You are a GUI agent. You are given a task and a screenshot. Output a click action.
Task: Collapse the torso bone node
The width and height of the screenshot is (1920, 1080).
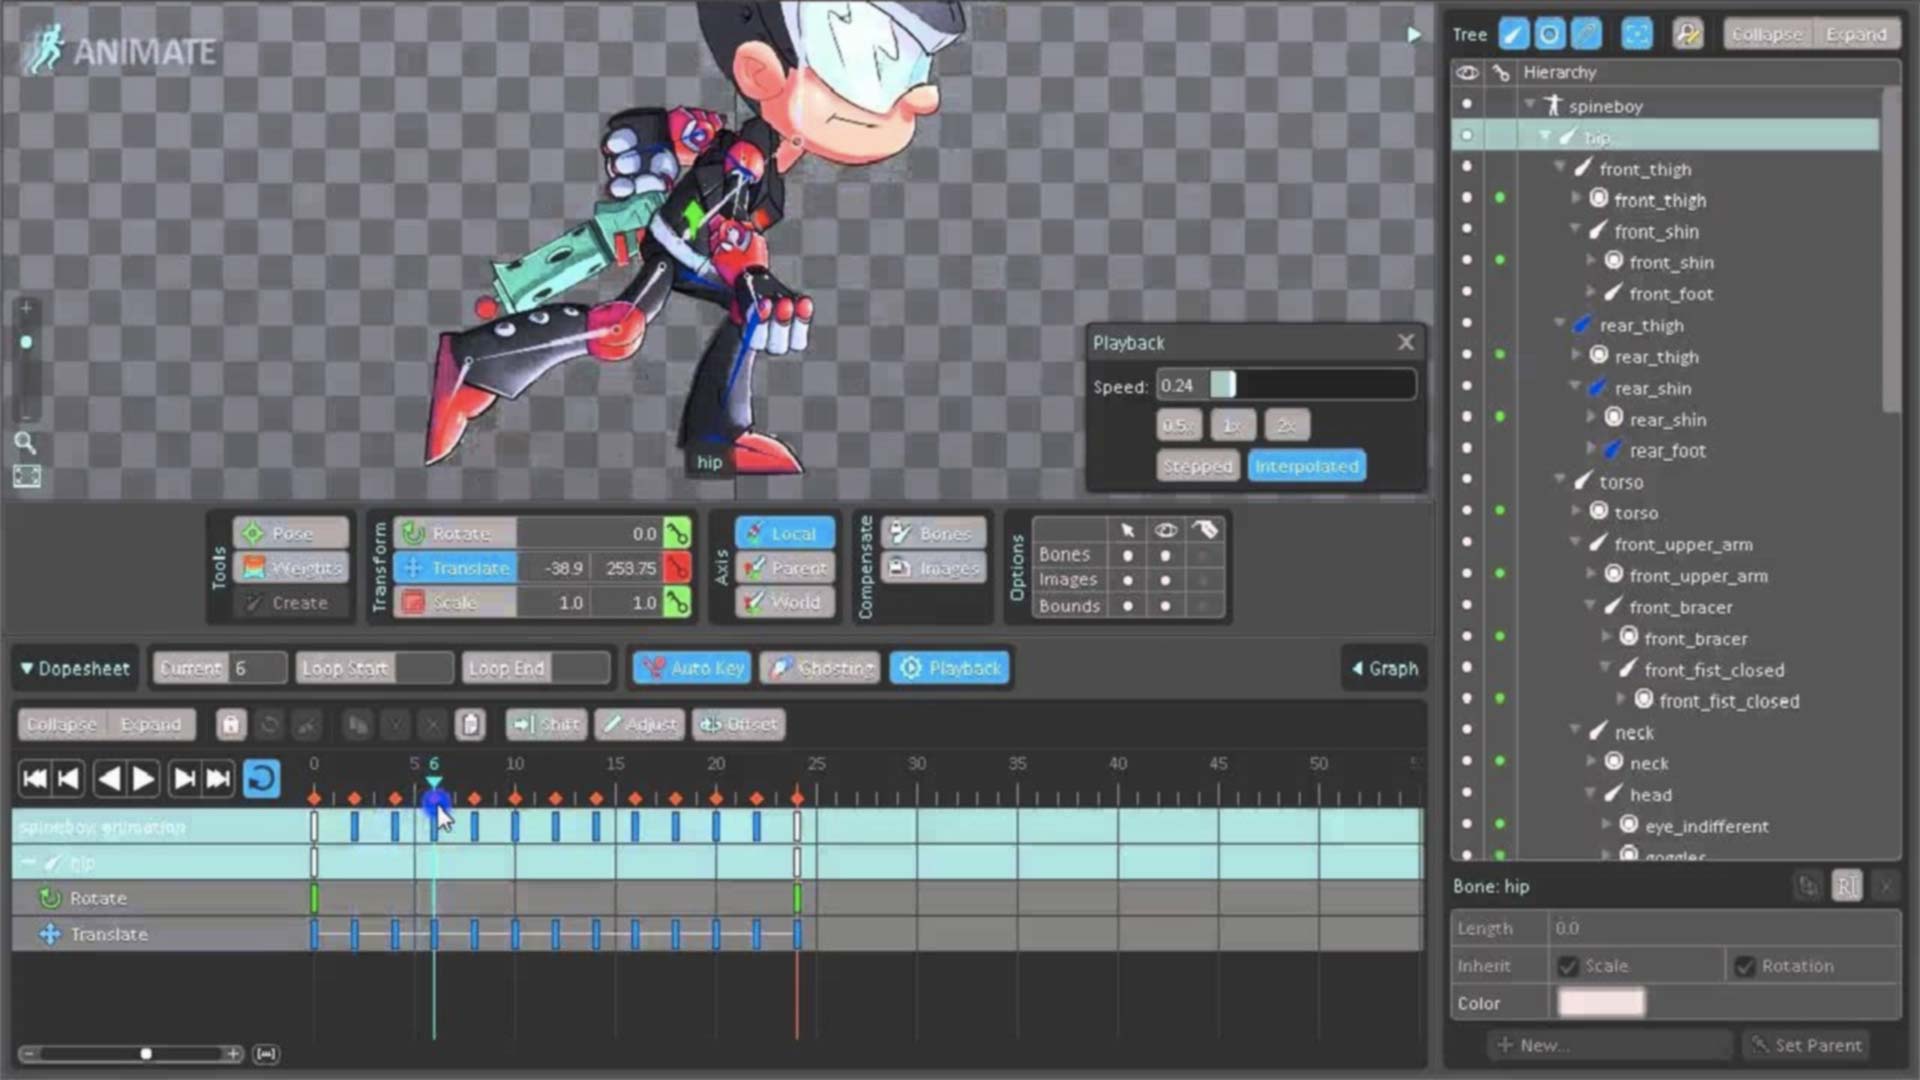(x=1560, y=481)
